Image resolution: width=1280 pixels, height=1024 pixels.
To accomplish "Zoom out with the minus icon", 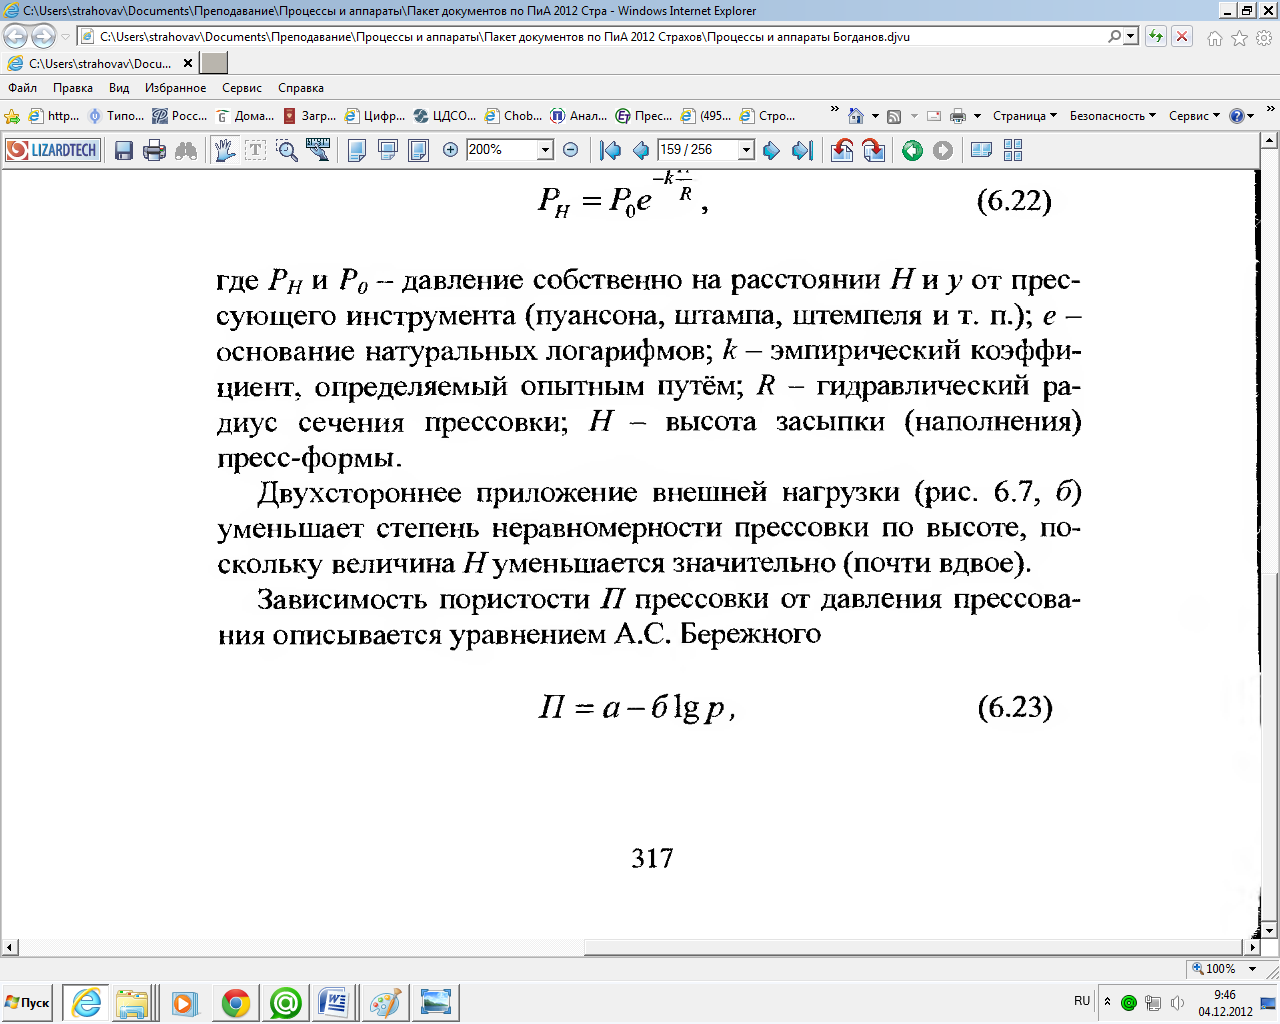I will click(571, 150).
